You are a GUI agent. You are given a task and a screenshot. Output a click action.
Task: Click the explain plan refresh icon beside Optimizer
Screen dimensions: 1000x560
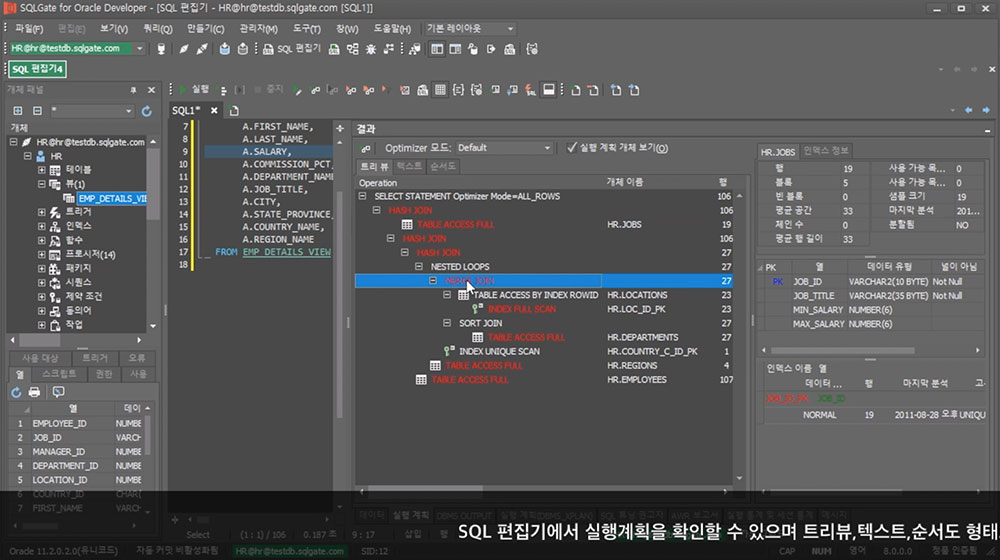tap(365, 149)
